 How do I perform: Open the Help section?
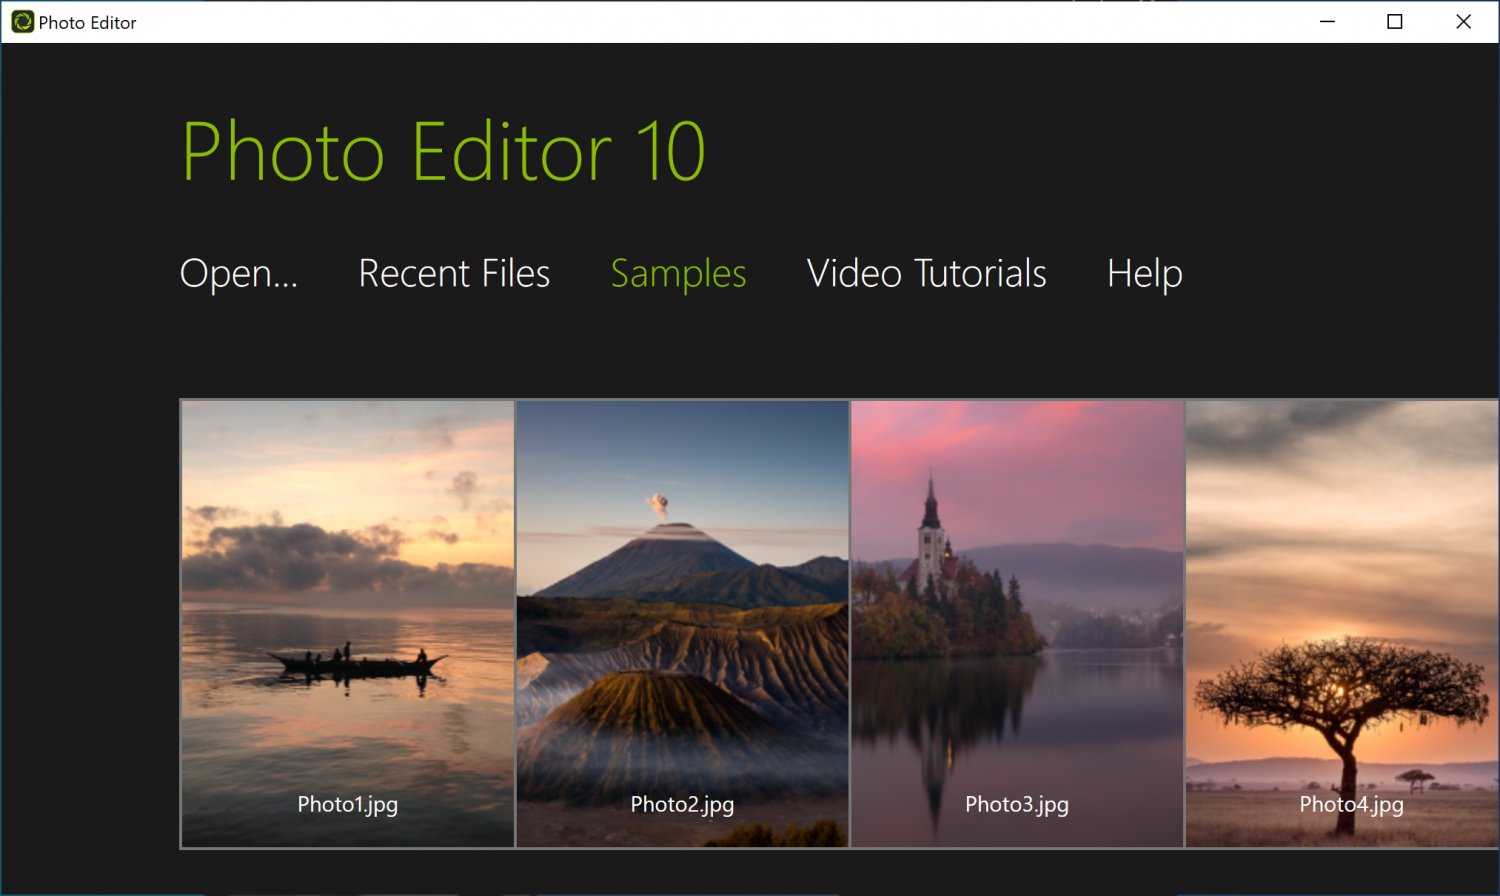click(1143, 273)
